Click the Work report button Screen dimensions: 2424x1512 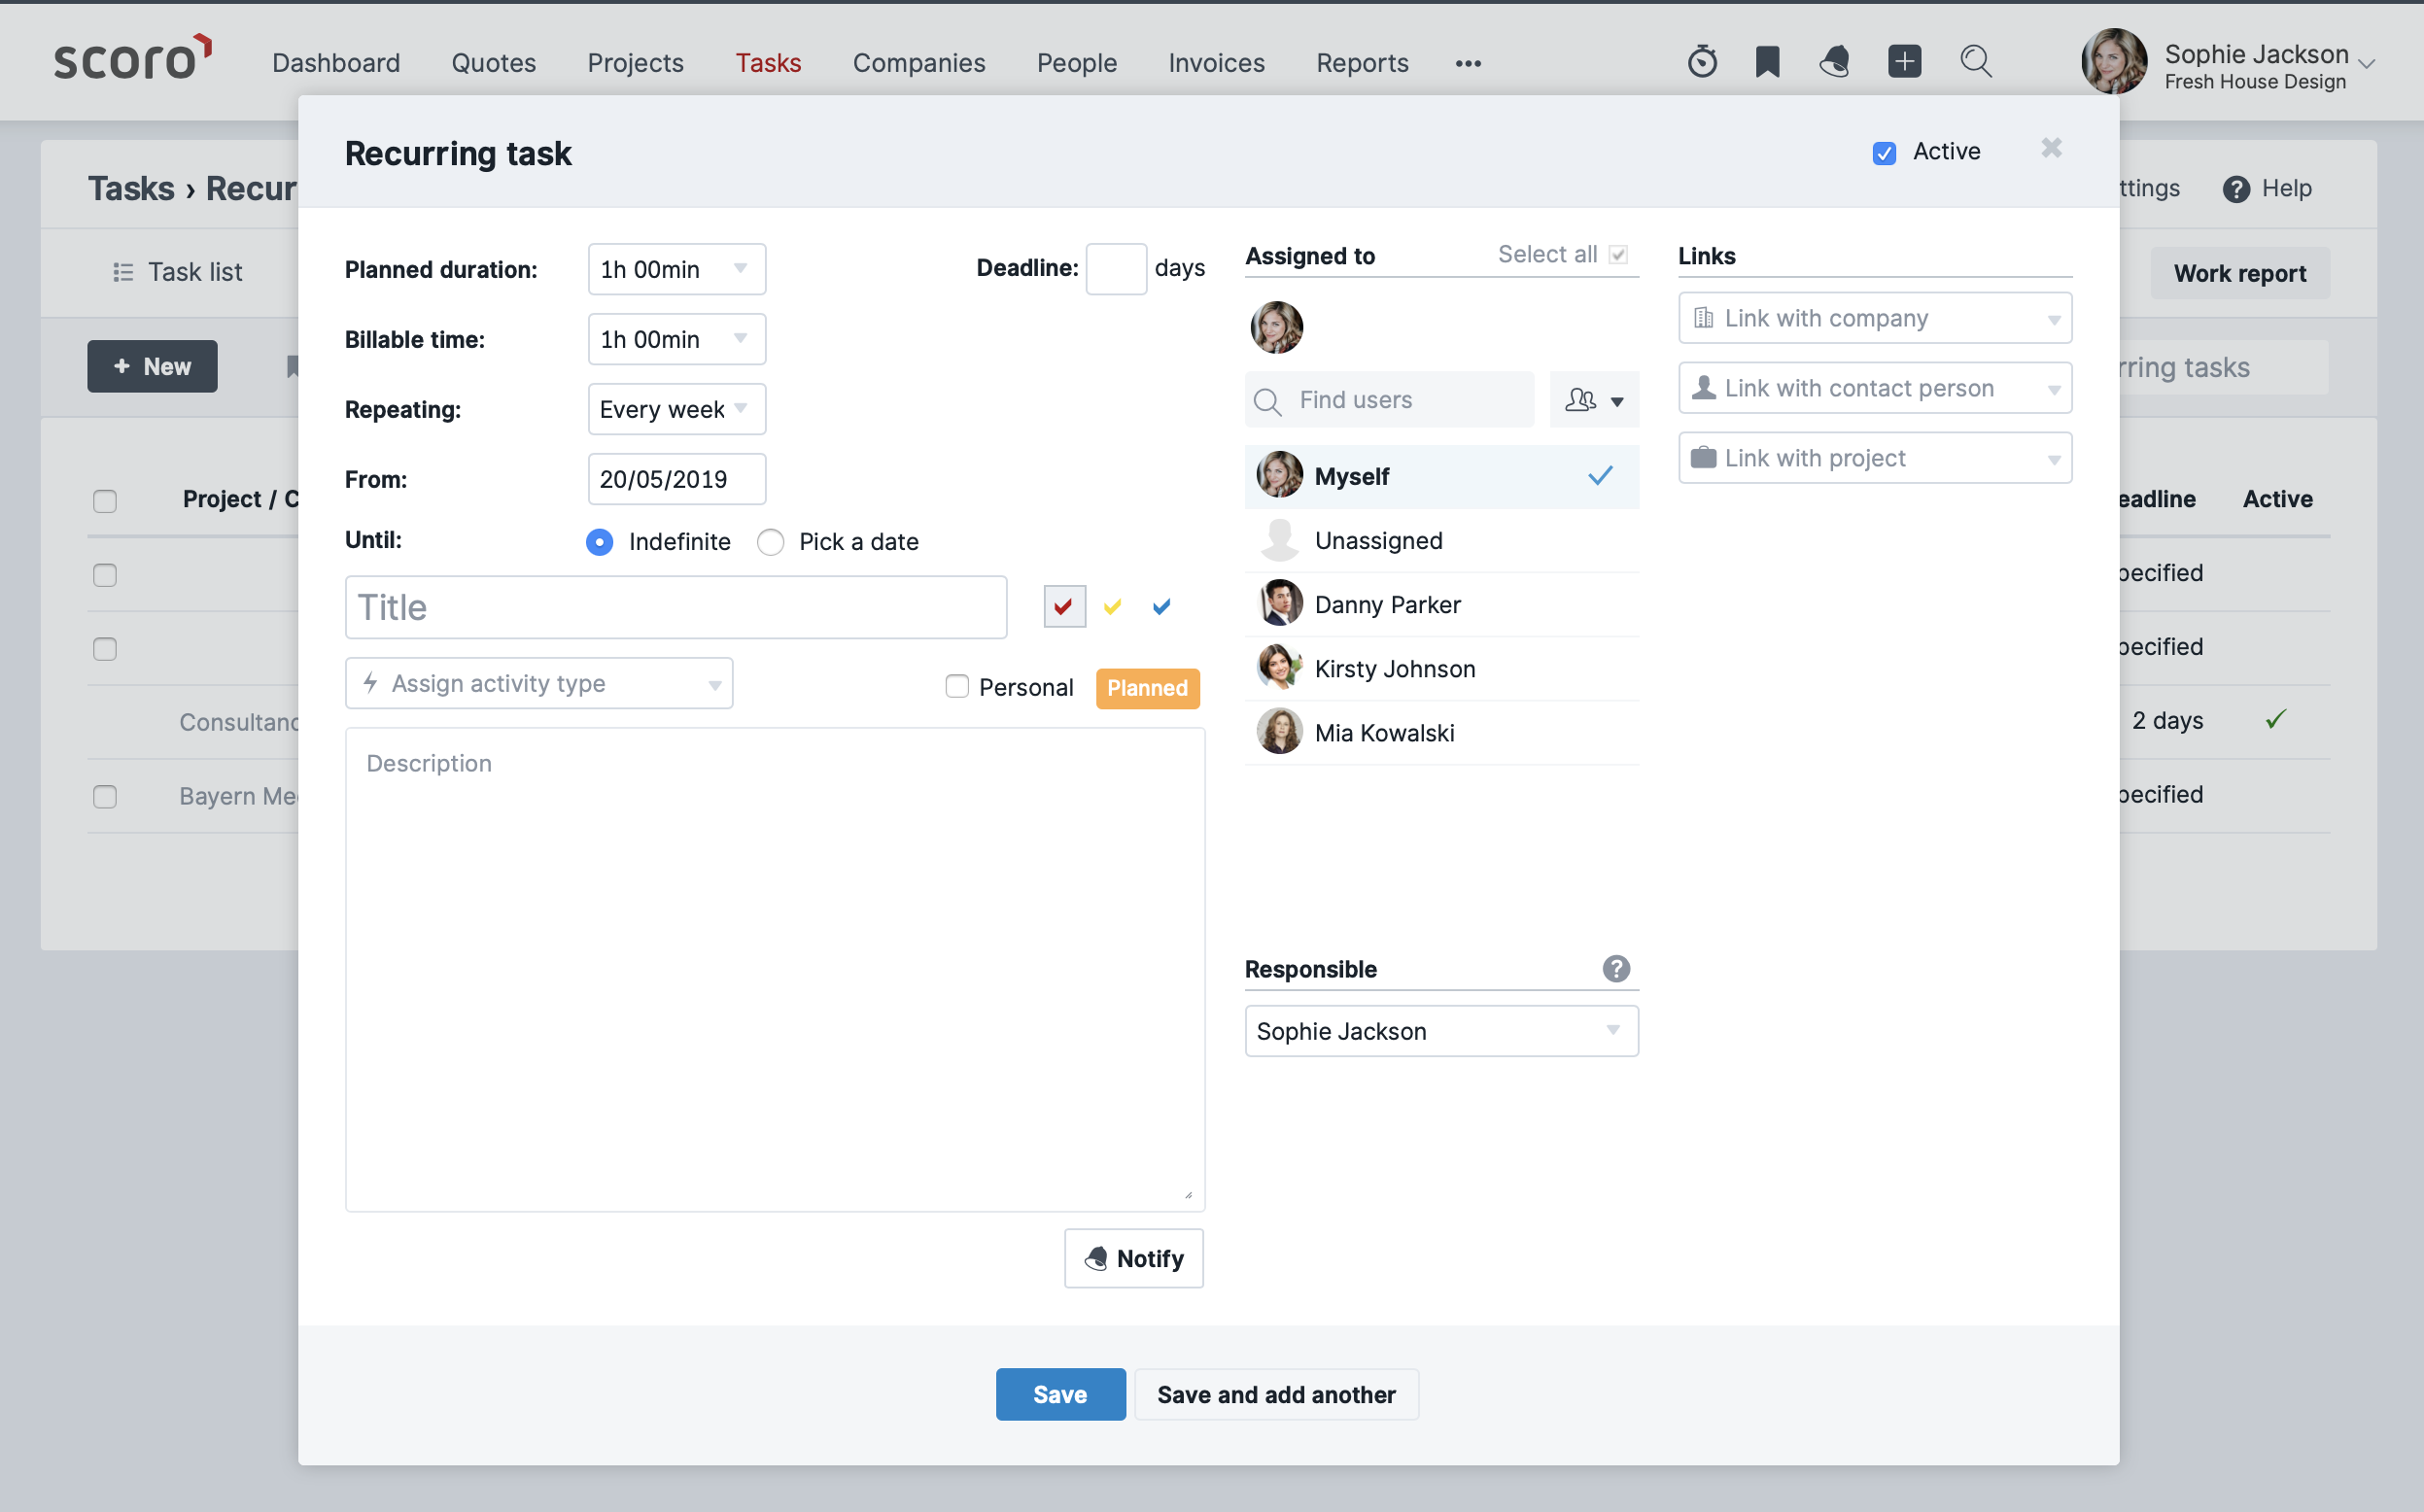[x=2240, y=272]
